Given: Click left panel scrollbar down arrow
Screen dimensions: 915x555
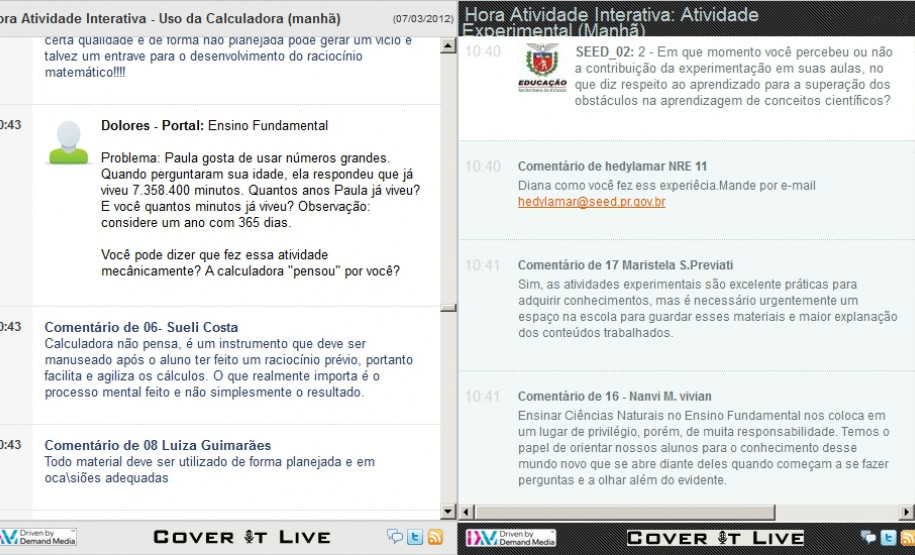Looking at the screenshot, I should 448,512.
